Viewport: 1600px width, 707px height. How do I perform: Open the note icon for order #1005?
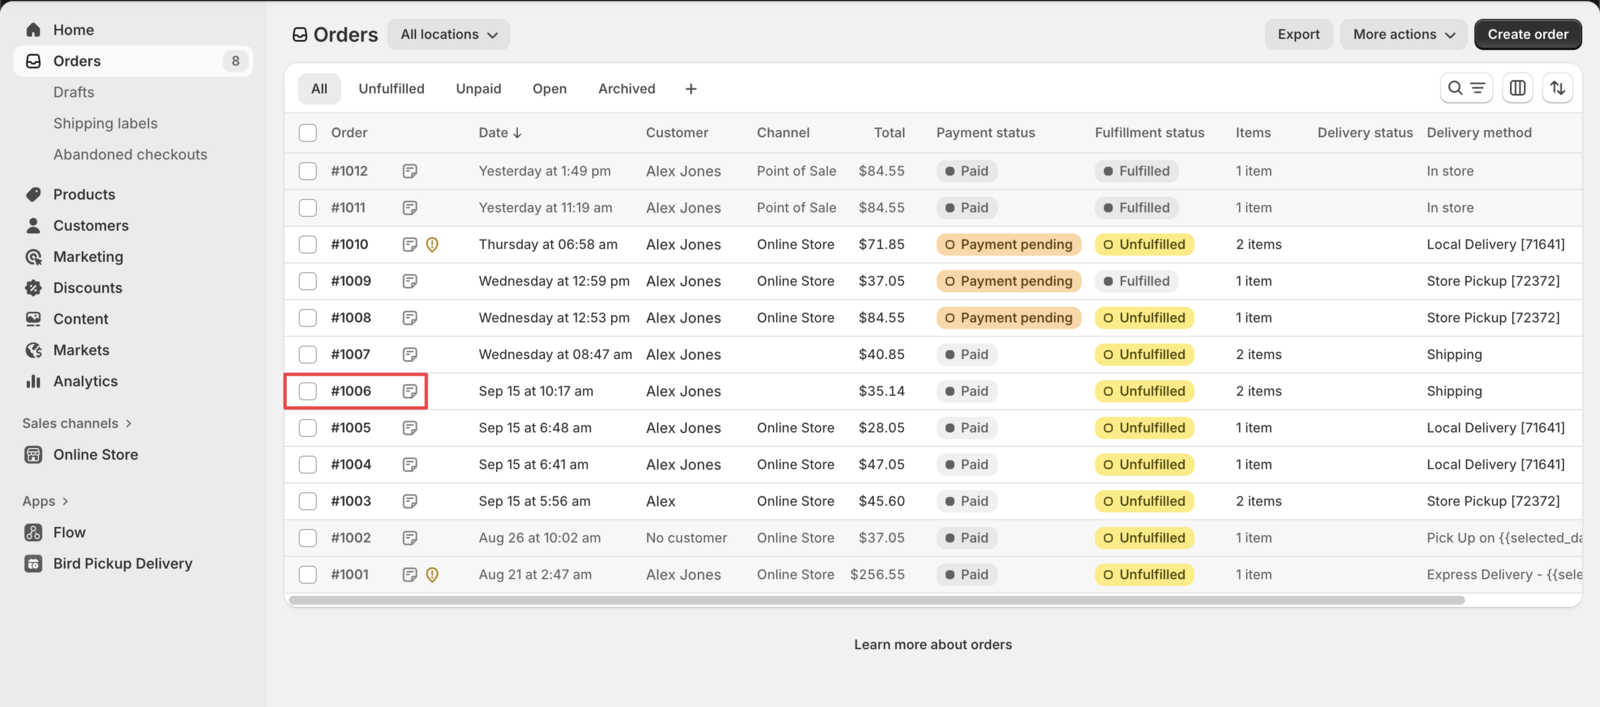410,428
